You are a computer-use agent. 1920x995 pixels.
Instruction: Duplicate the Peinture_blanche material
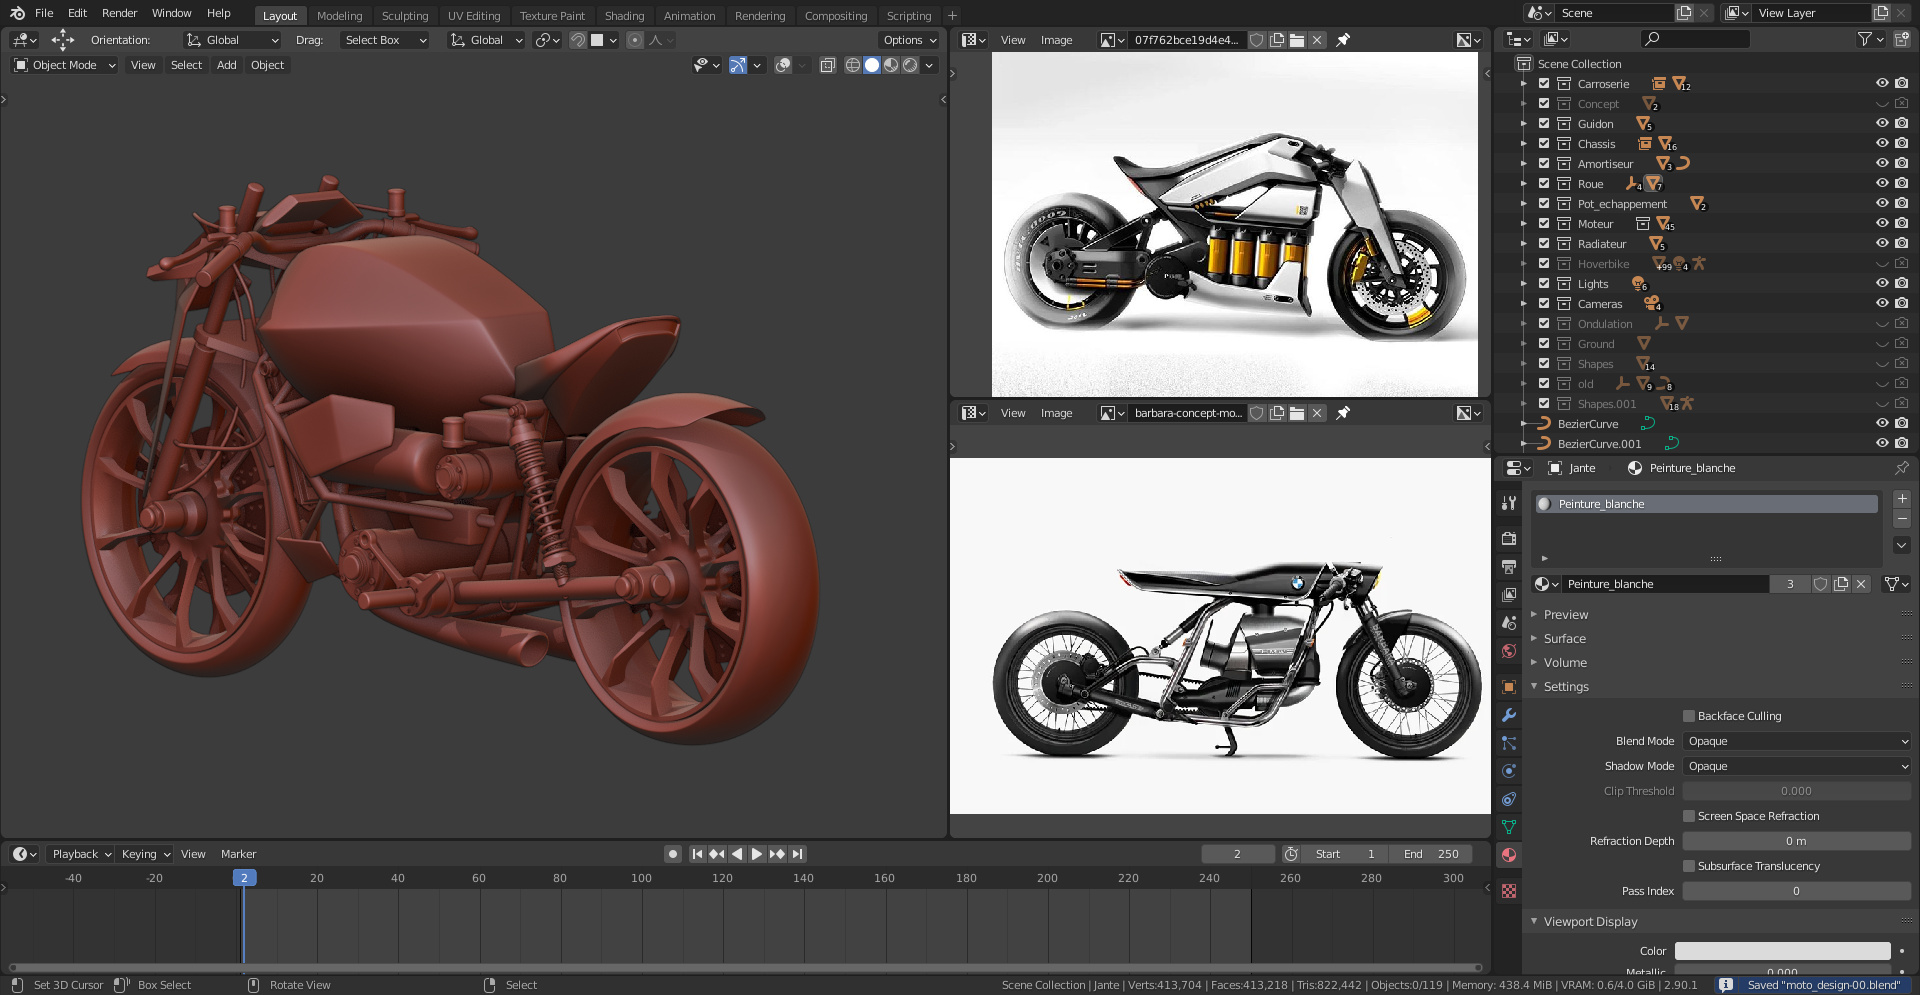point(1841,584)
